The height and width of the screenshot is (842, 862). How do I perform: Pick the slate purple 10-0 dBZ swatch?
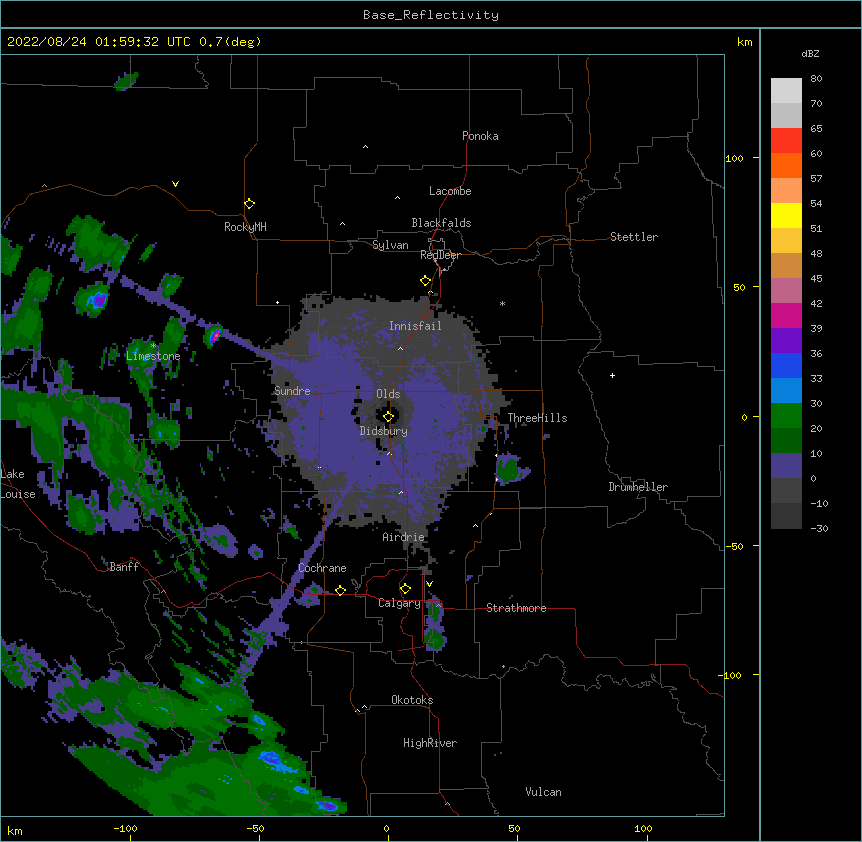786,466
